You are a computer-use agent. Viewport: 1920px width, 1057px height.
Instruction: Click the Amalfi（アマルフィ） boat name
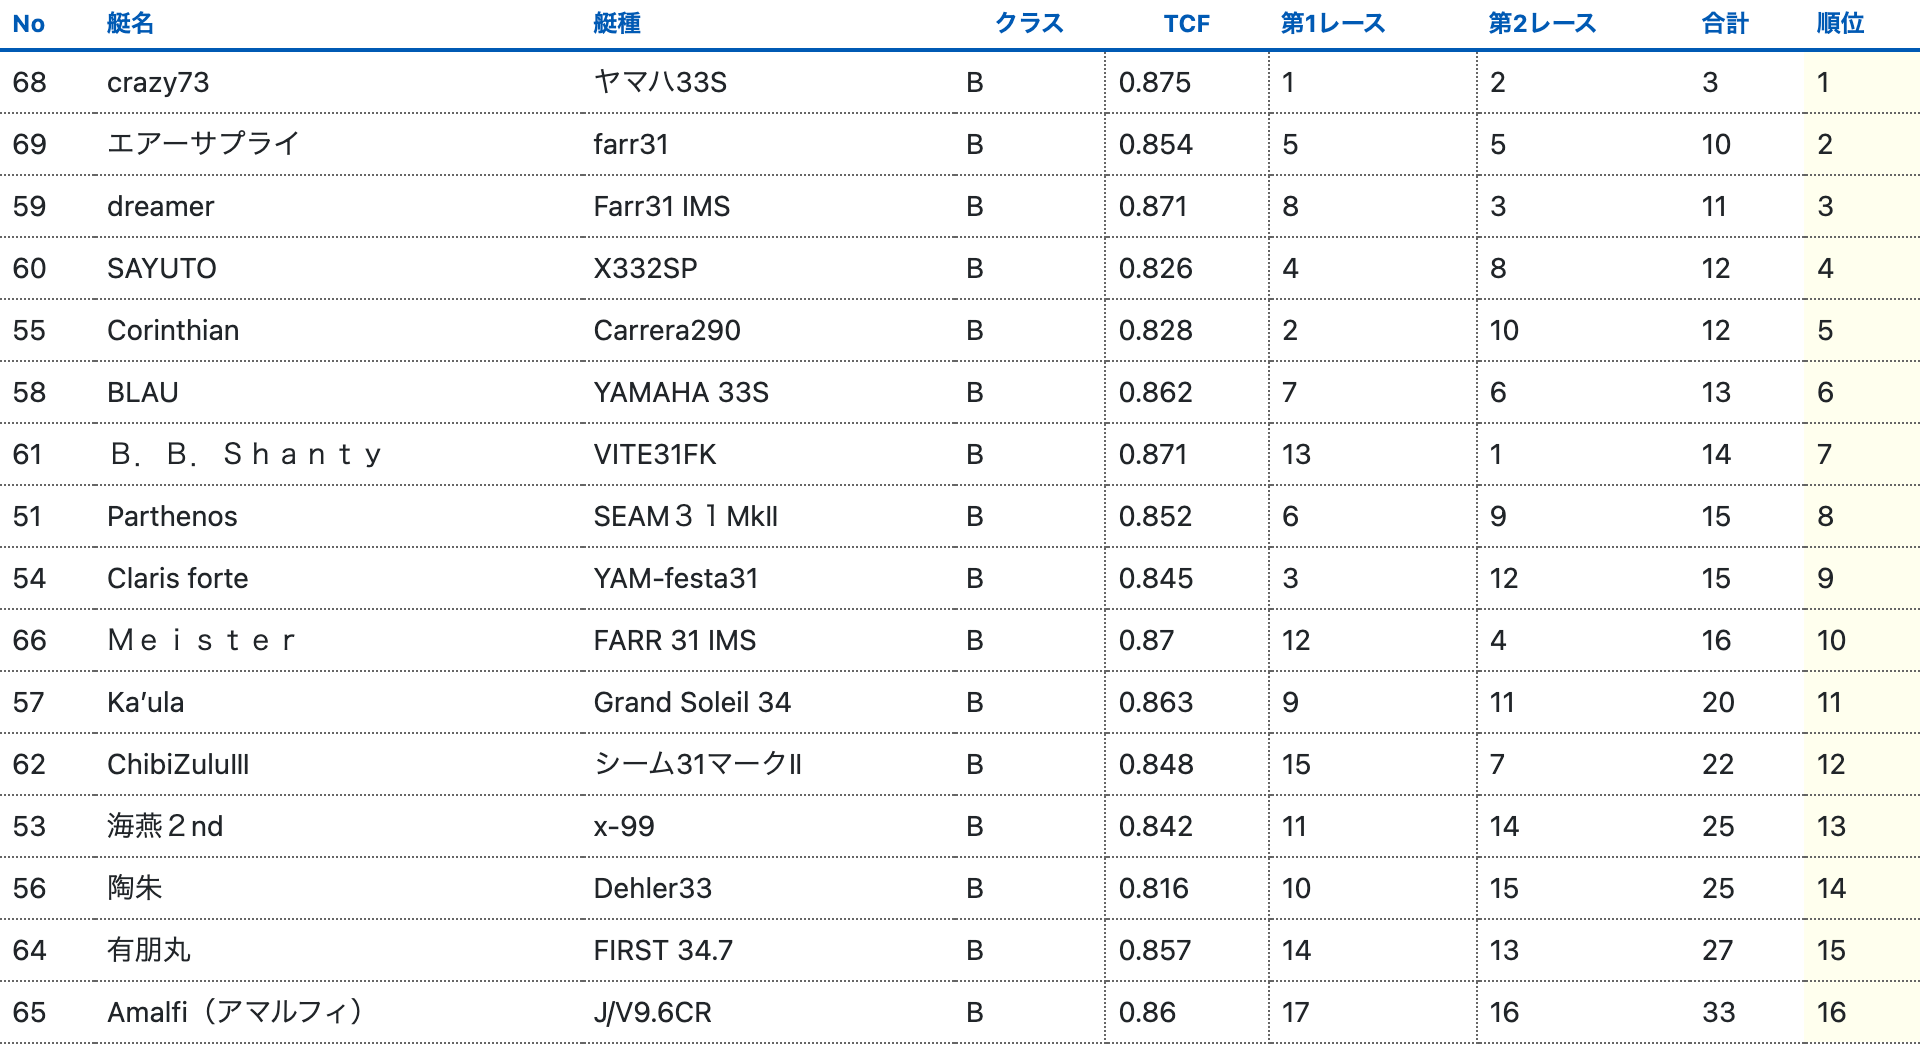pos(235,1012)
